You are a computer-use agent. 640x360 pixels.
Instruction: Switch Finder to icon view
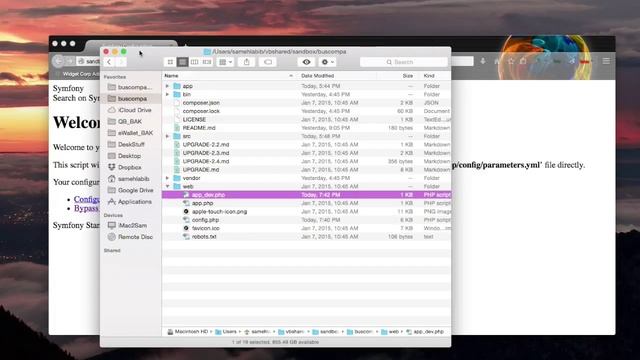(x=170, y=62)
